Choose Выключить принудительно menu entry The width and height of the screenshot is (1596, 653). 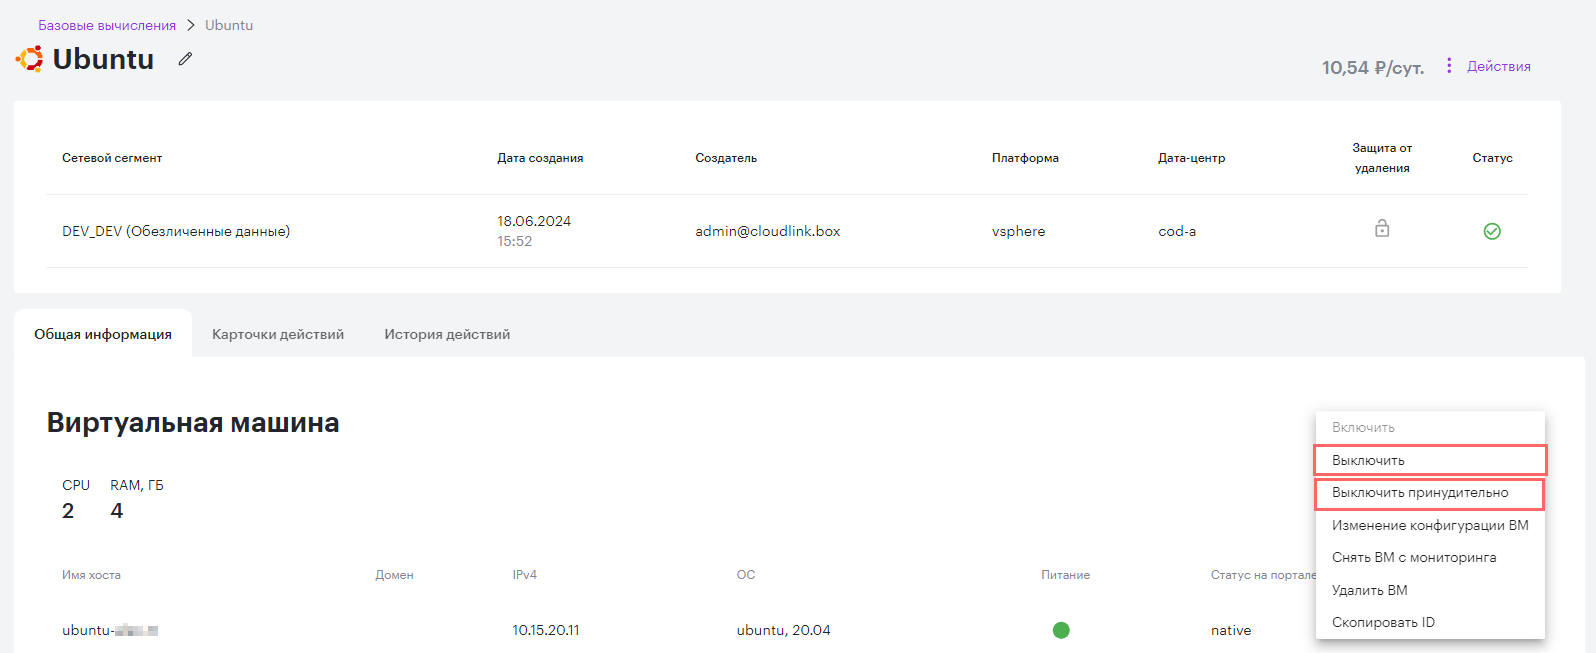[x=1429, y=493]
